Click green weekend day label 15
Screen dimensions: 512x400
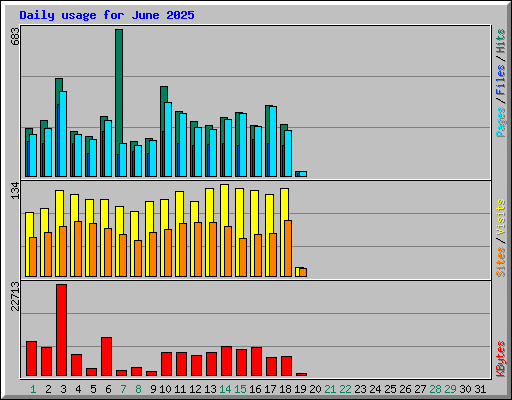240,389
